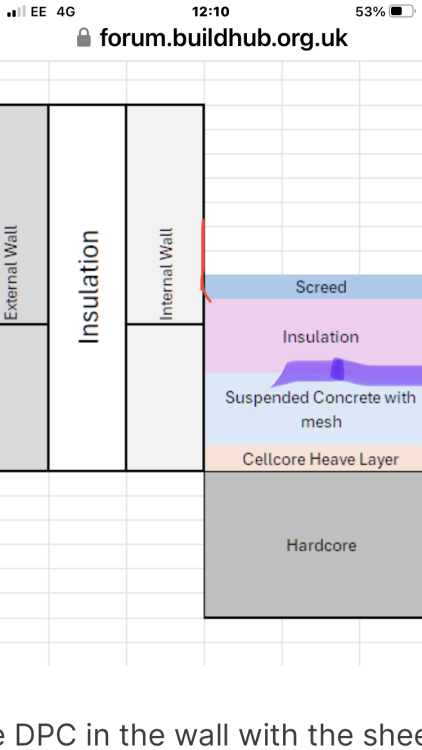
Task: Tap the forum.buildhub.org.uk address bar
Action: click(x=212, y=38)
